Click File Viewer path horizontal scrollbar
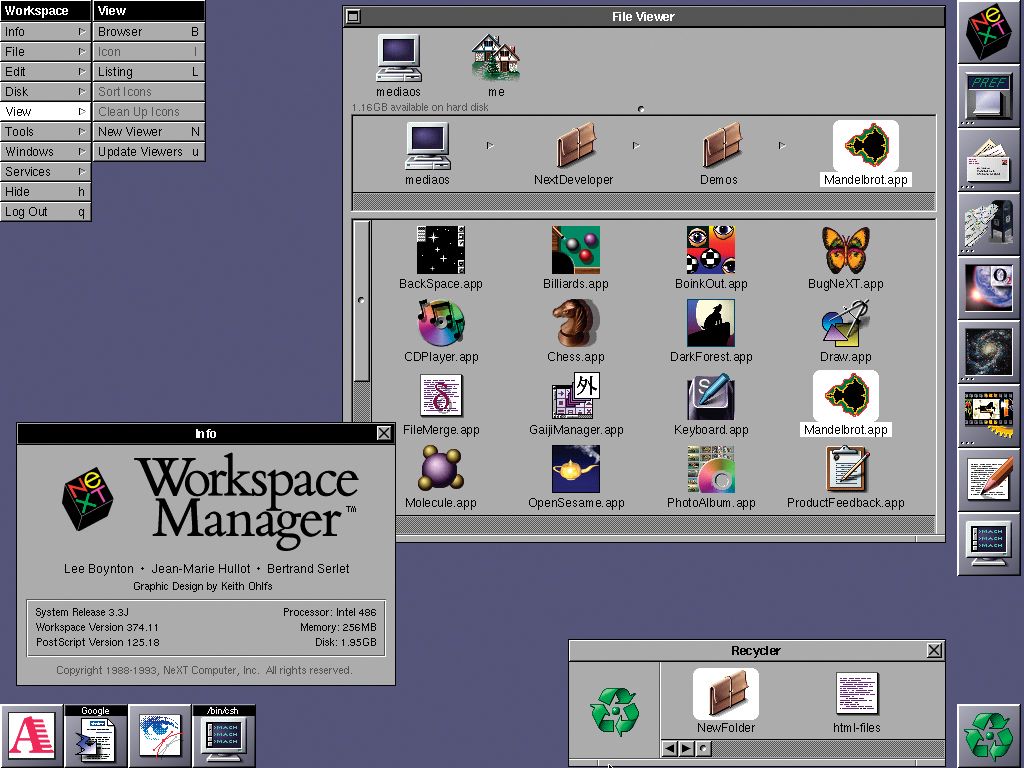Image resolution: width=1024 pixels, height=768 pixels. tap(643, 201)
